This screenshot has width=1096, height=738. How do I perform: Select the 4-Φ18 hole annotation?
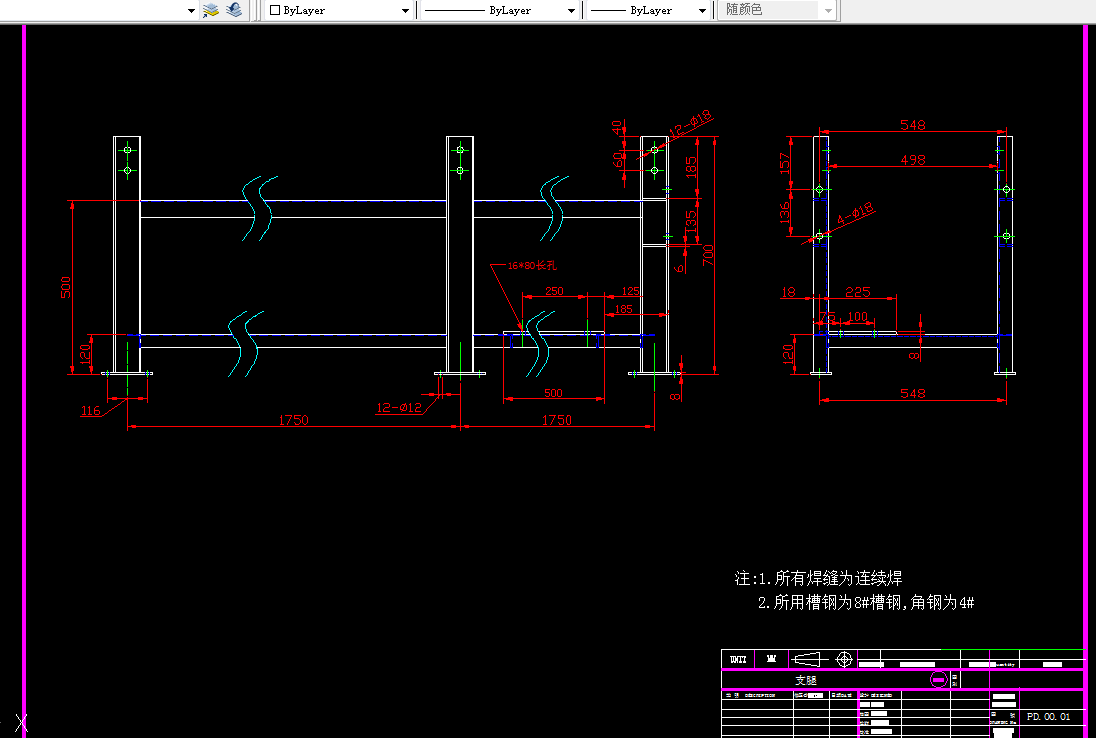click(856, 214)
